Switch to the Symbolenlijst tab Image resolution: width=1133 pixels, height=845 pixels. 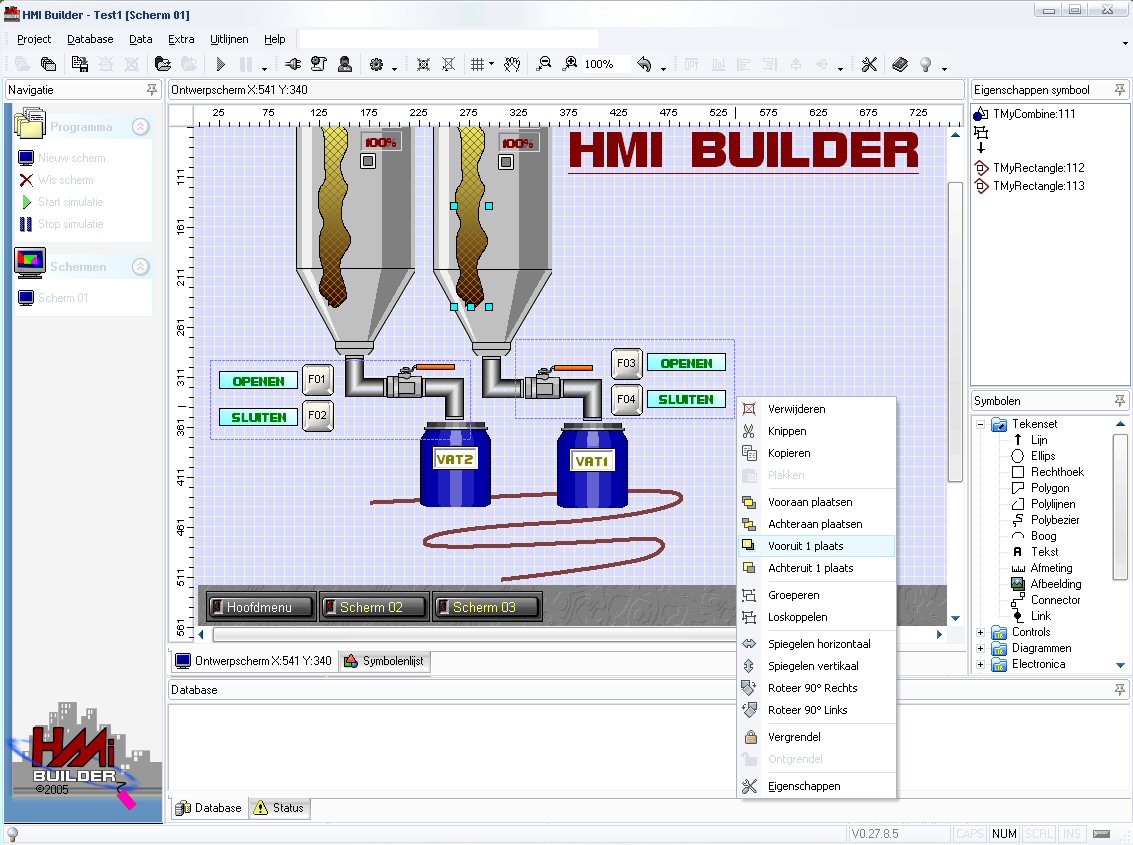click(x=384, y=661)
